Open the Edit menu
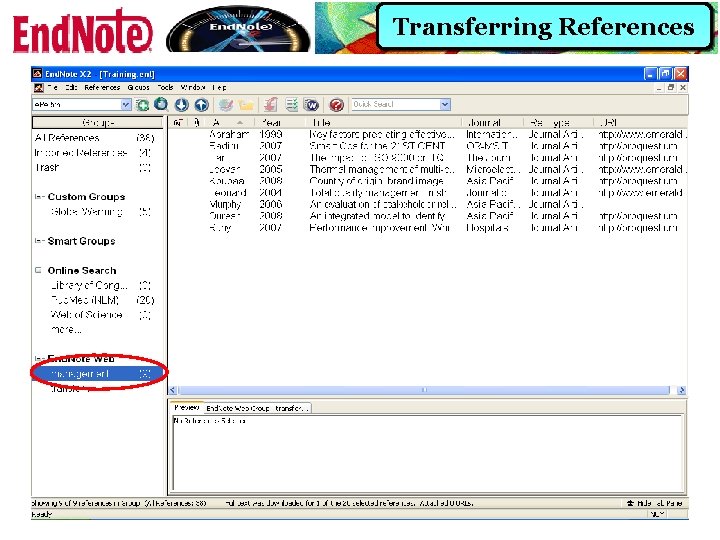The height and width of the screenshot is (540, 720). [x=71, y=87]
